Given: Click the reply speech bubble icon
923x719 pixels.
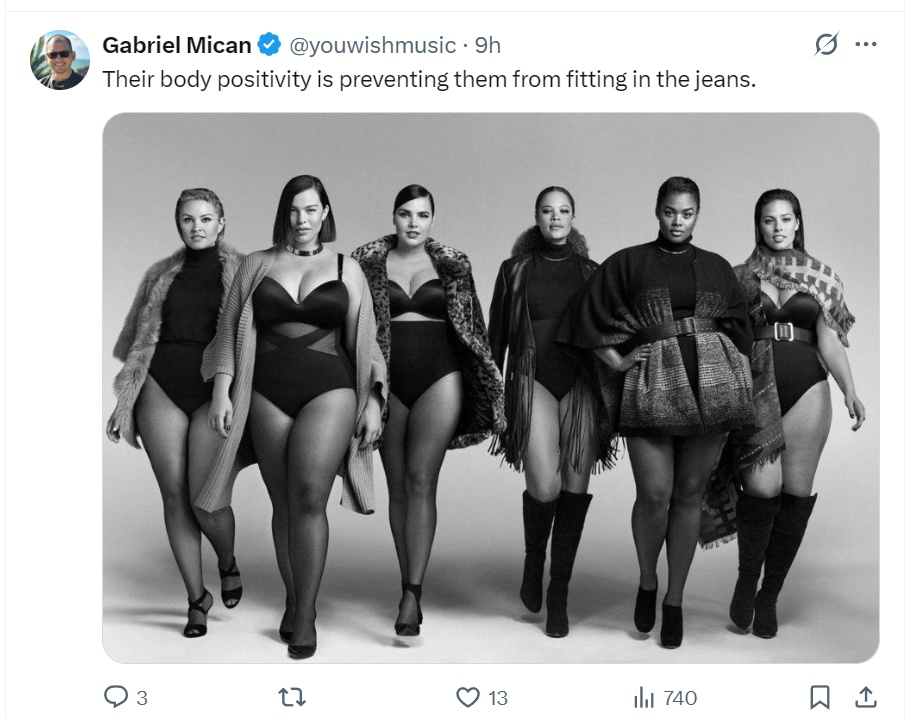Looking at the screenshot, I should [115, 697].
